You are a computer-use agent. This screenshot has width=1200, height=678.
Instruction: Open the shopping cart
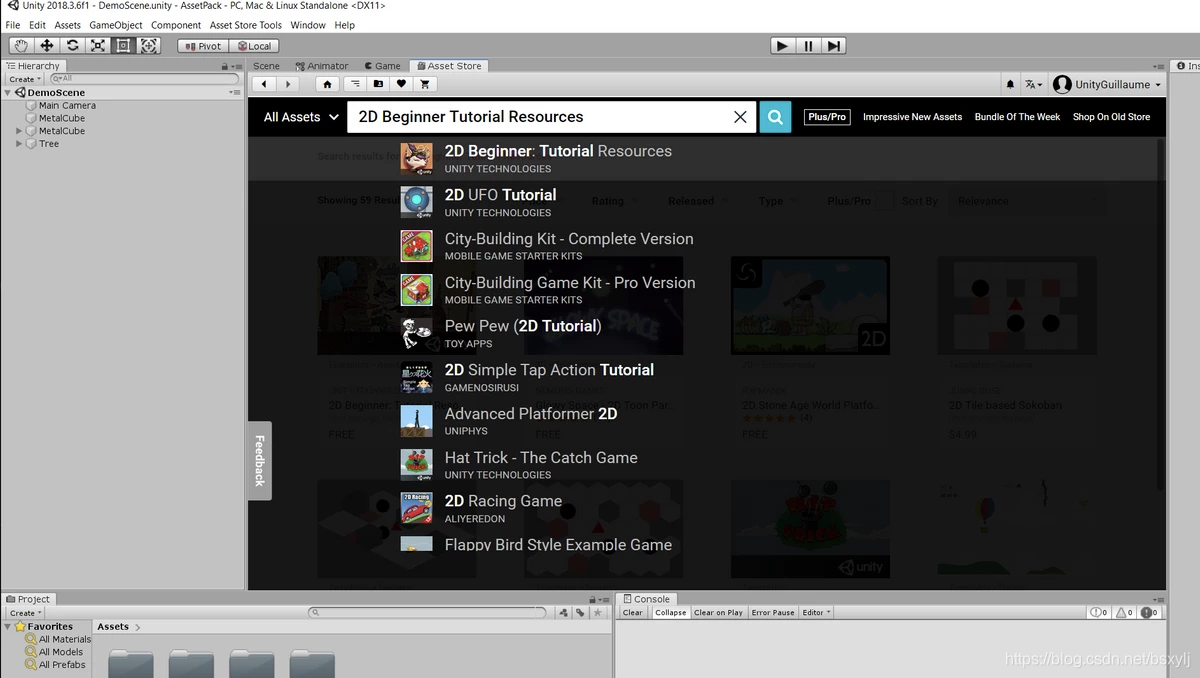425,84
